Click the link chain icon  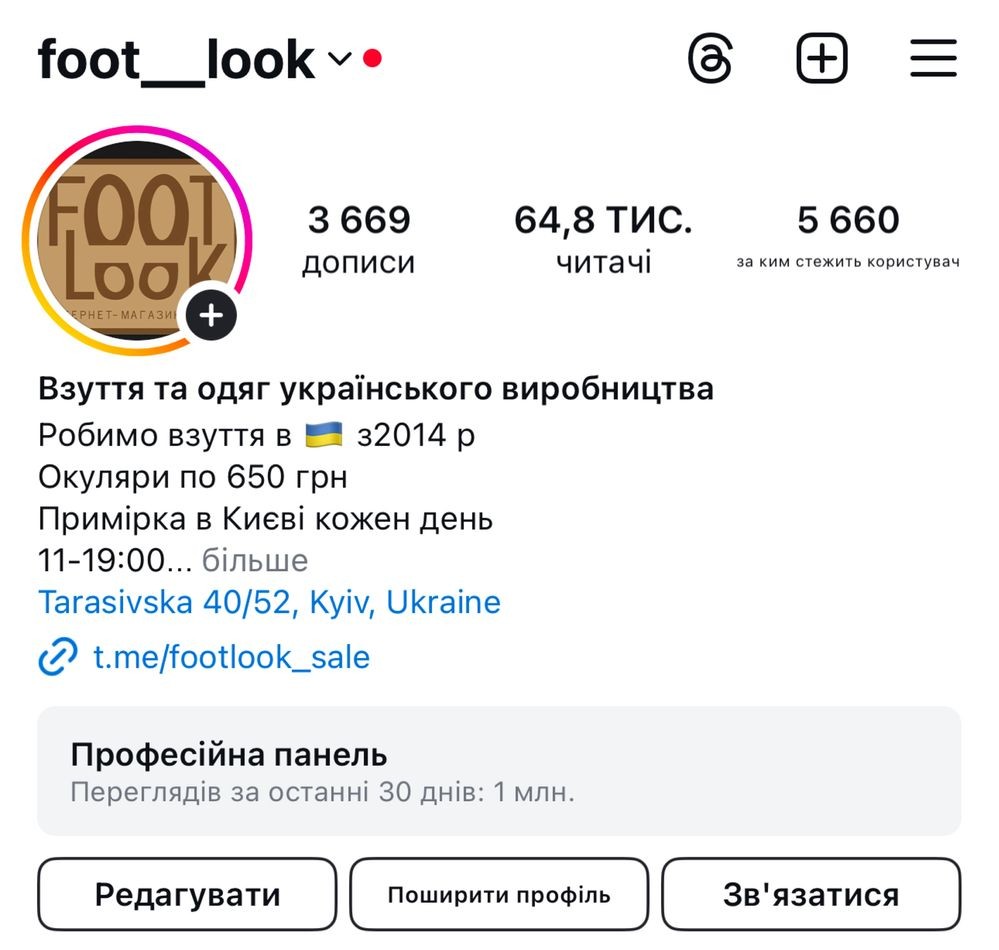(x=57, y=656)
